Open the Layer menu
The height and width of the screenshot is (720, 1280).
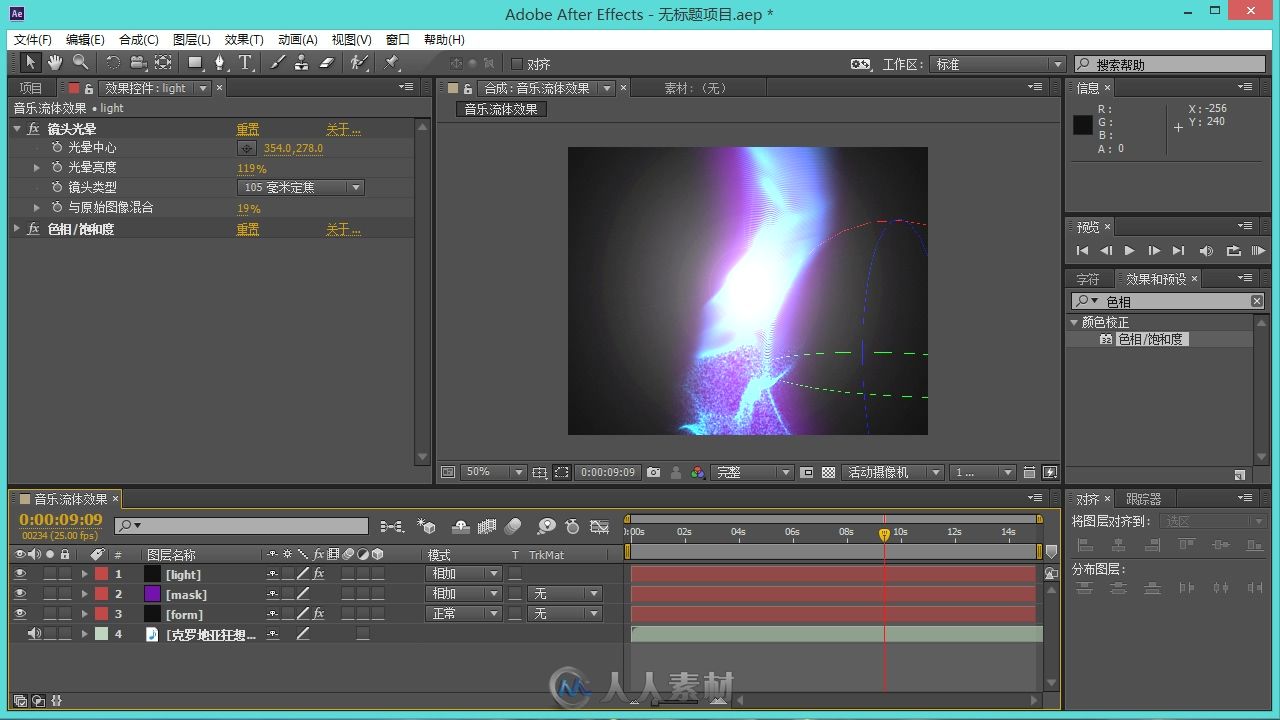click(x=192, y=40)
